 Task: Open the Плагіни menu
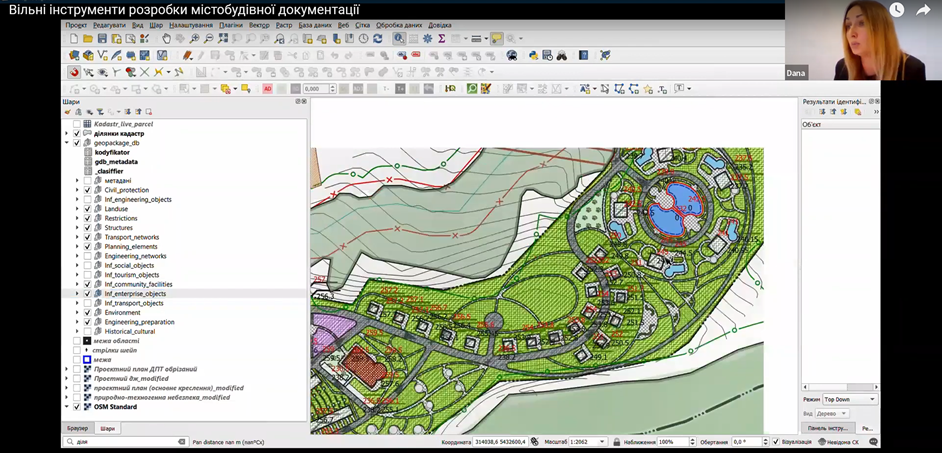pos(231,25)
